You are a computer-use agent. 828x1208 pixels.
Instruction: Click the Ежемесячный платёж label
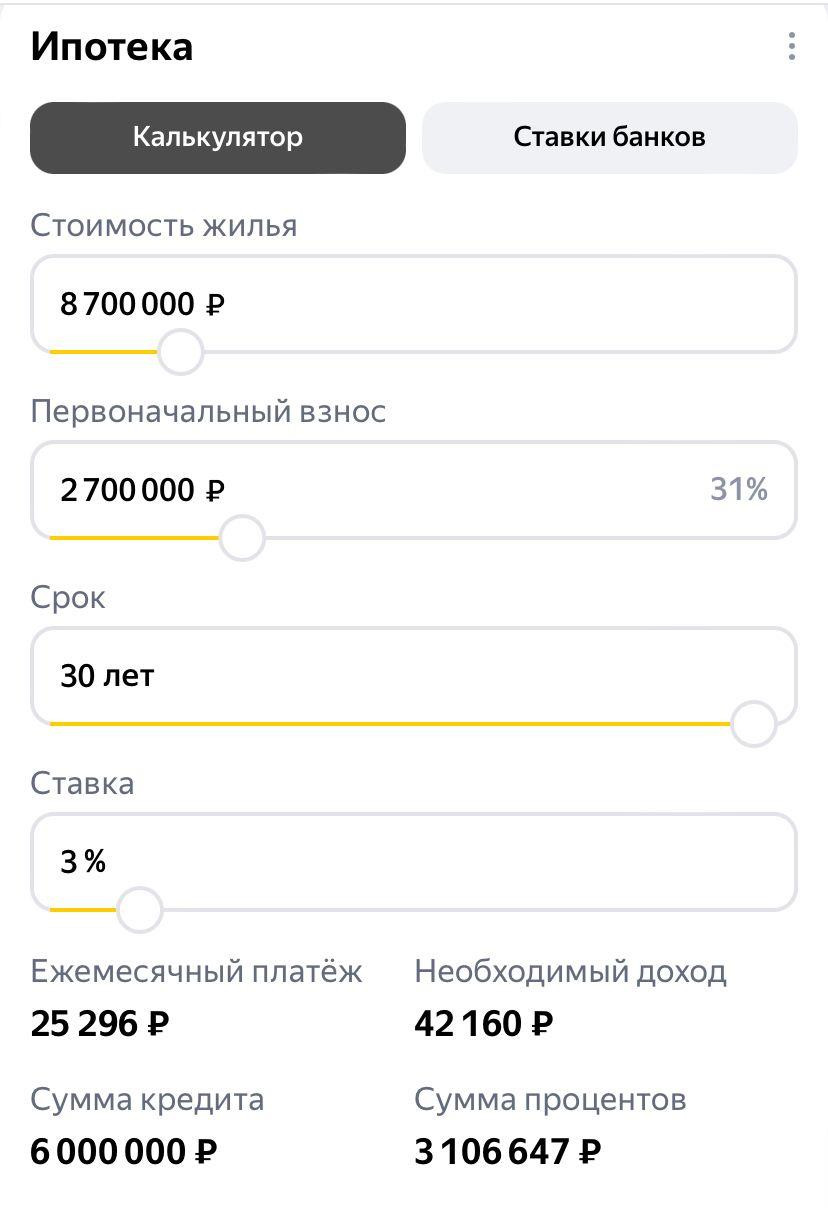click(x=197, y=971)
